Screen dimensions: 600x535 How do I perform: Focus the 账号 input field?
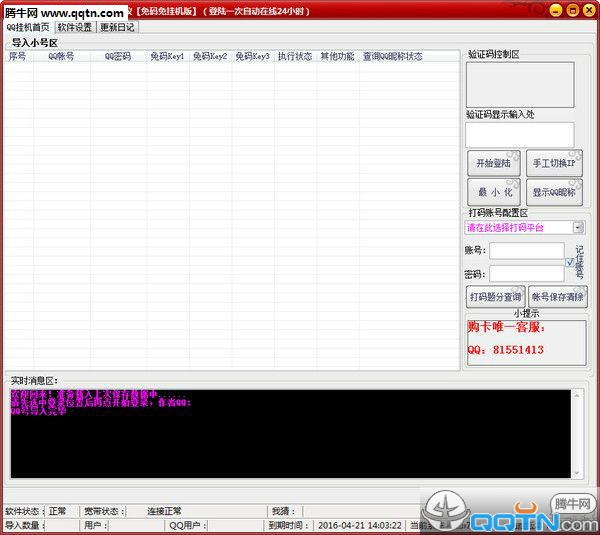(x=527, y=251)
